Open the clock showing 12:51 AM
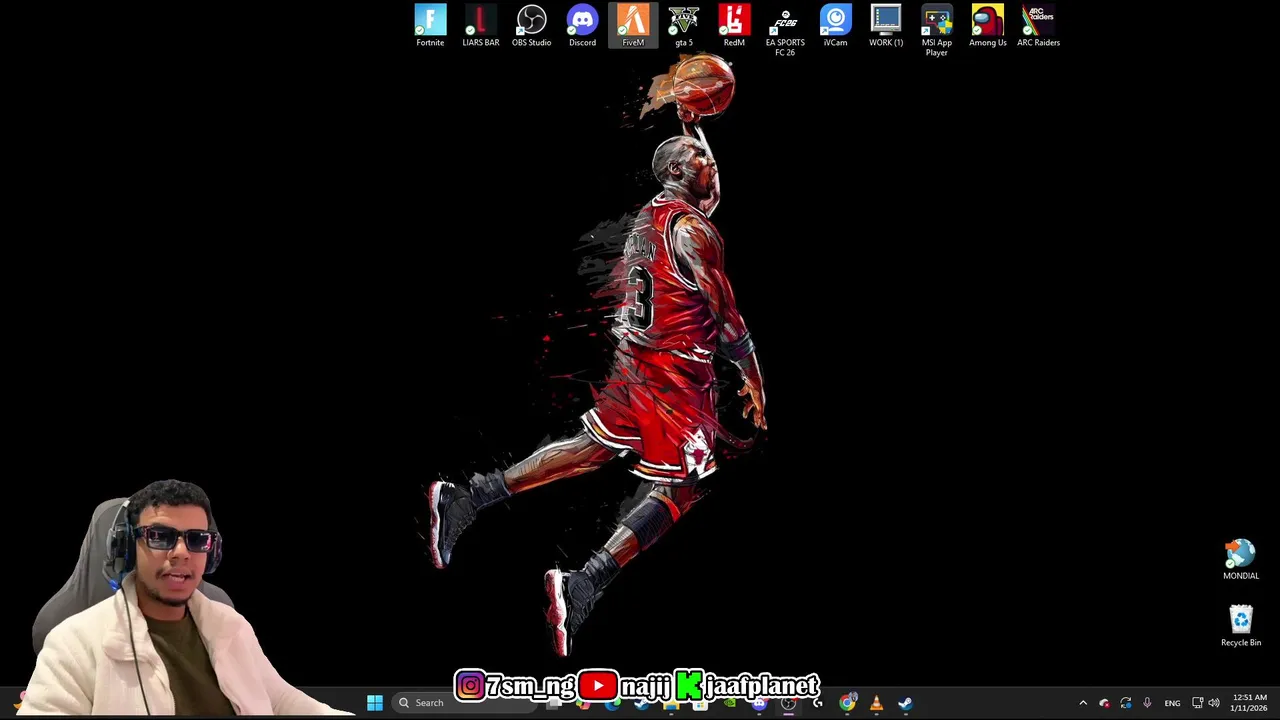This screenshot has width=1280, height=720. 1249,703
